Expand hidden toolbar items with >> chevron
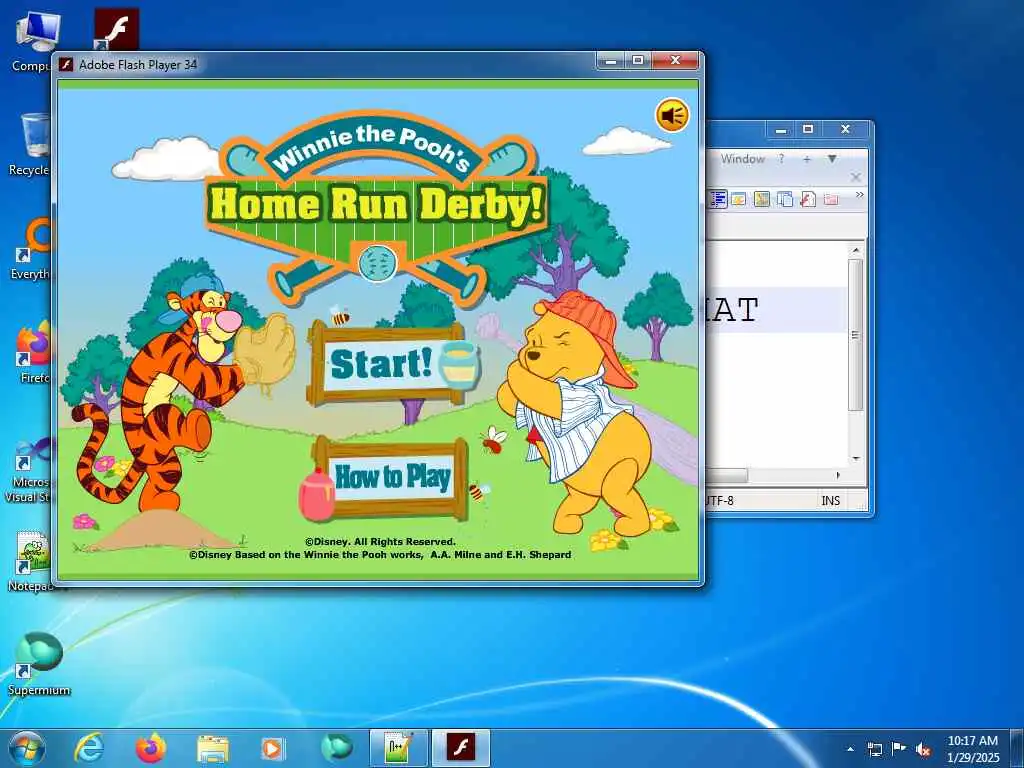This screenshot has height=768, width=1024. click(859, 195)
